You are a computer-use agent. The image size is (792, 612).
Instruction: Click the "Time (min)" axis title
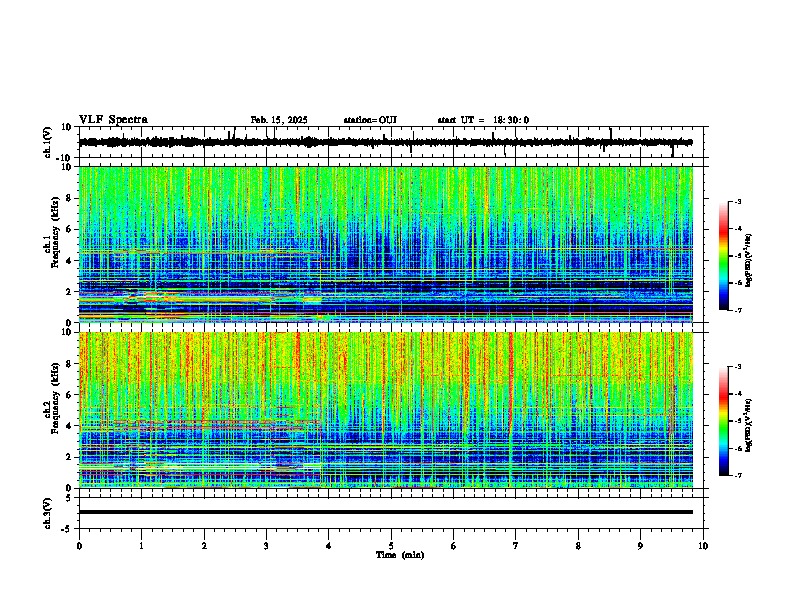400,555
